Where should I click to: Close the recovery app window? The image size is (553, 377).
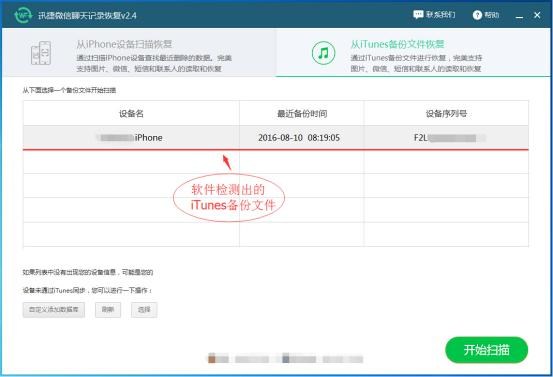[x=537, y=15]
